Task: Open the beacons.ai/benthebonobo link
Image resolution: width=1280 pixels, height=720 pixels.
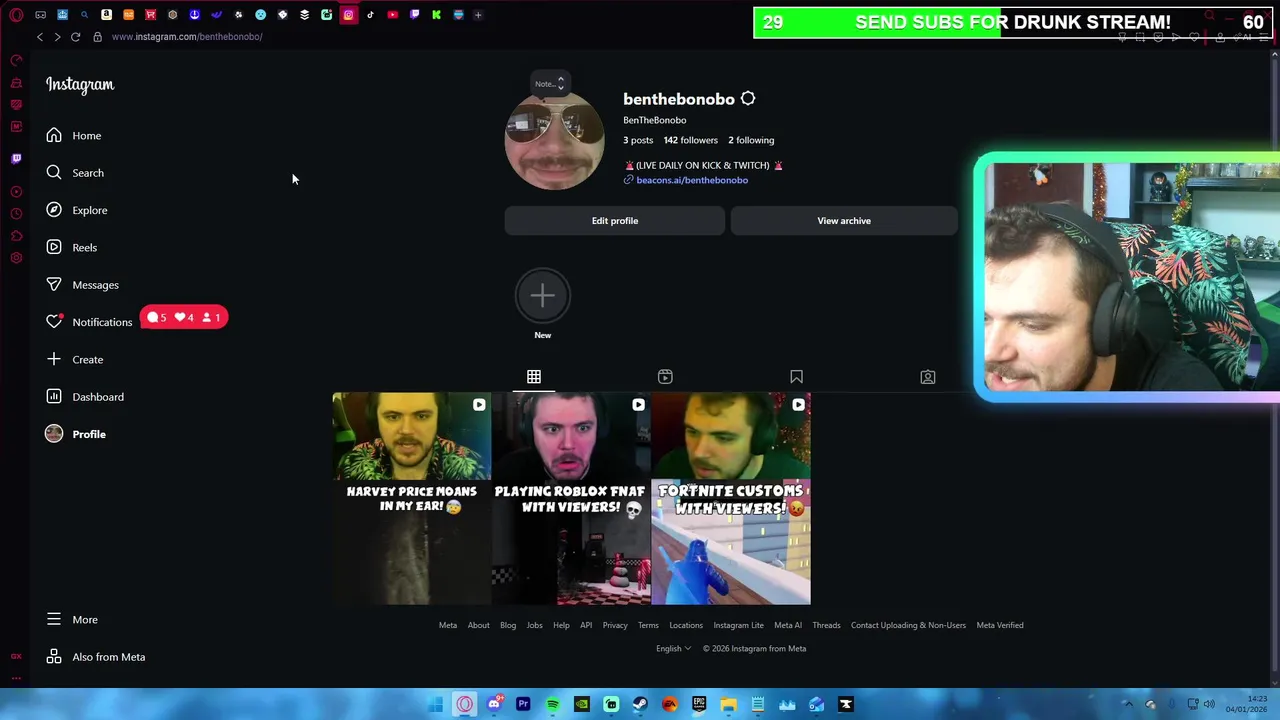Action: [x=692, y=180]
